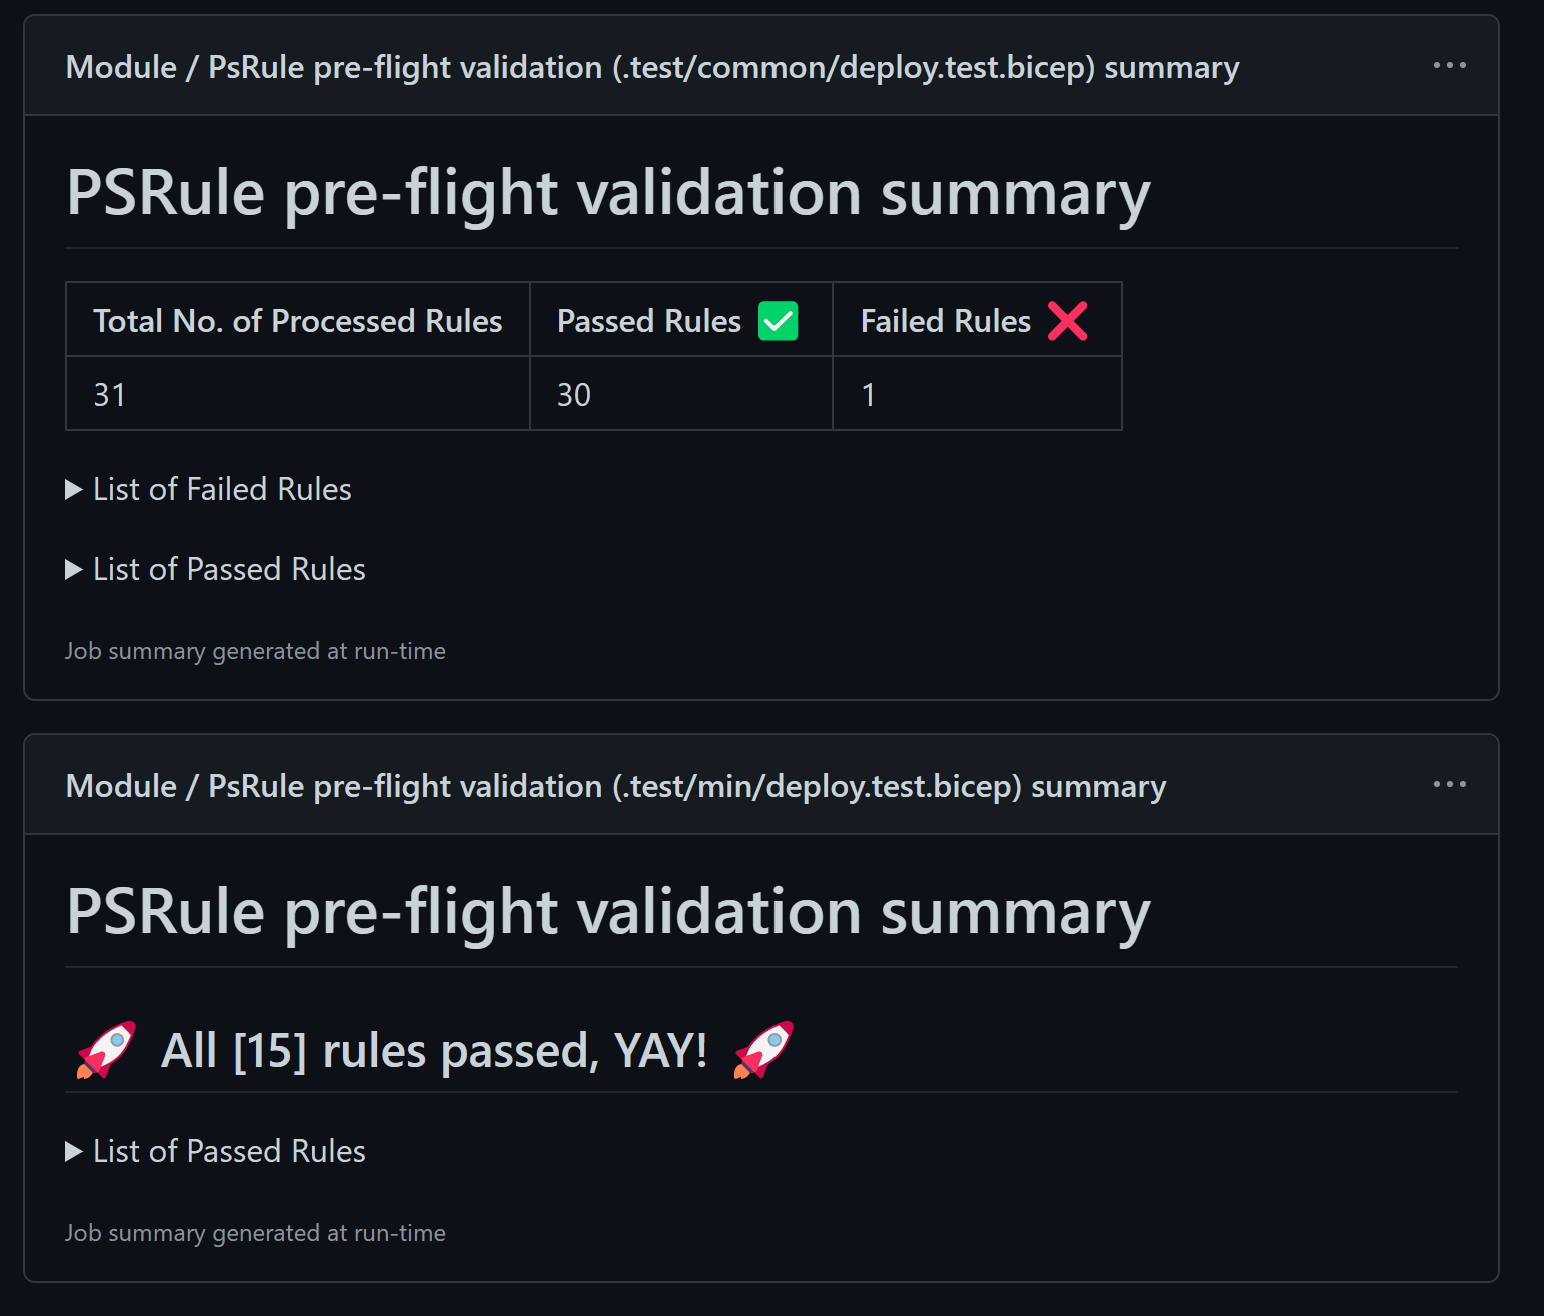
Task: Click the common deploy.test.bicep summary title
Action: pos(652,67)
